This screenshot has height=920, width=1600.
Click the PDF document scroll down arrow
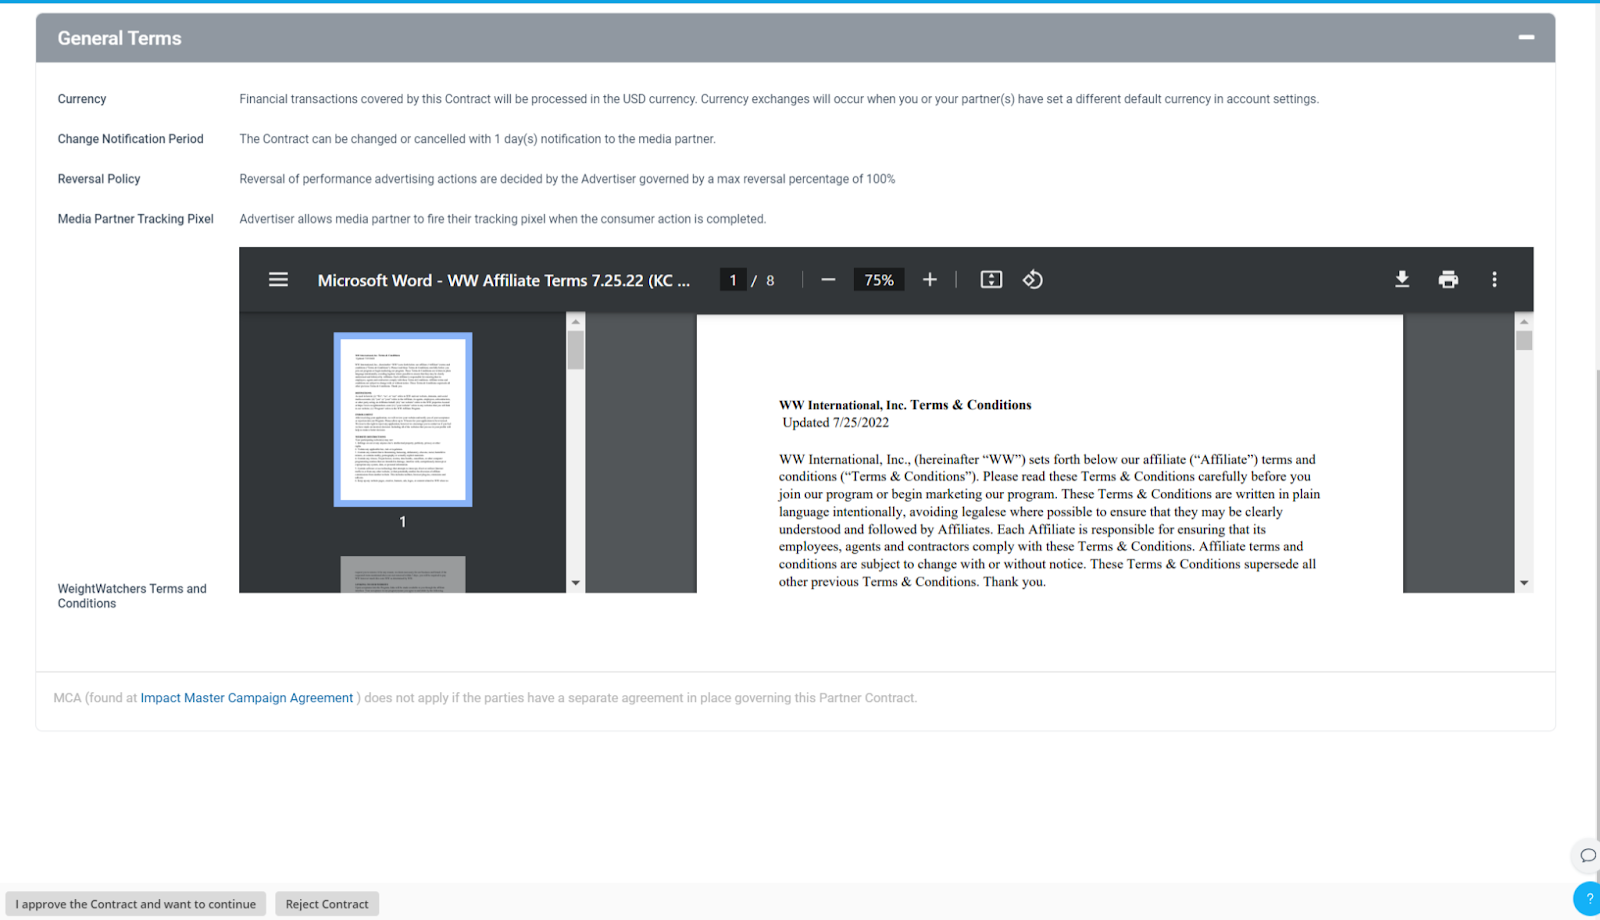[1524, 583]
